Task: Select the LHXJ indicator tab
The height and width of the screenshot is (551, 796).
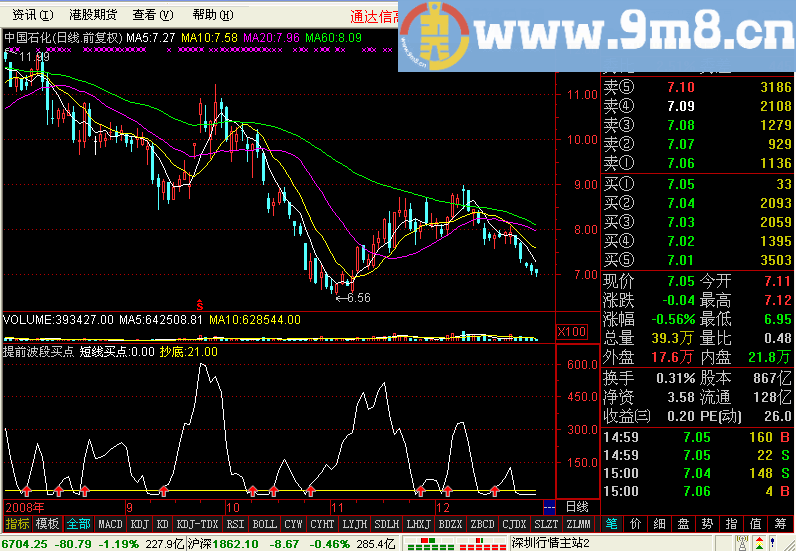Action: coord(419,524)
